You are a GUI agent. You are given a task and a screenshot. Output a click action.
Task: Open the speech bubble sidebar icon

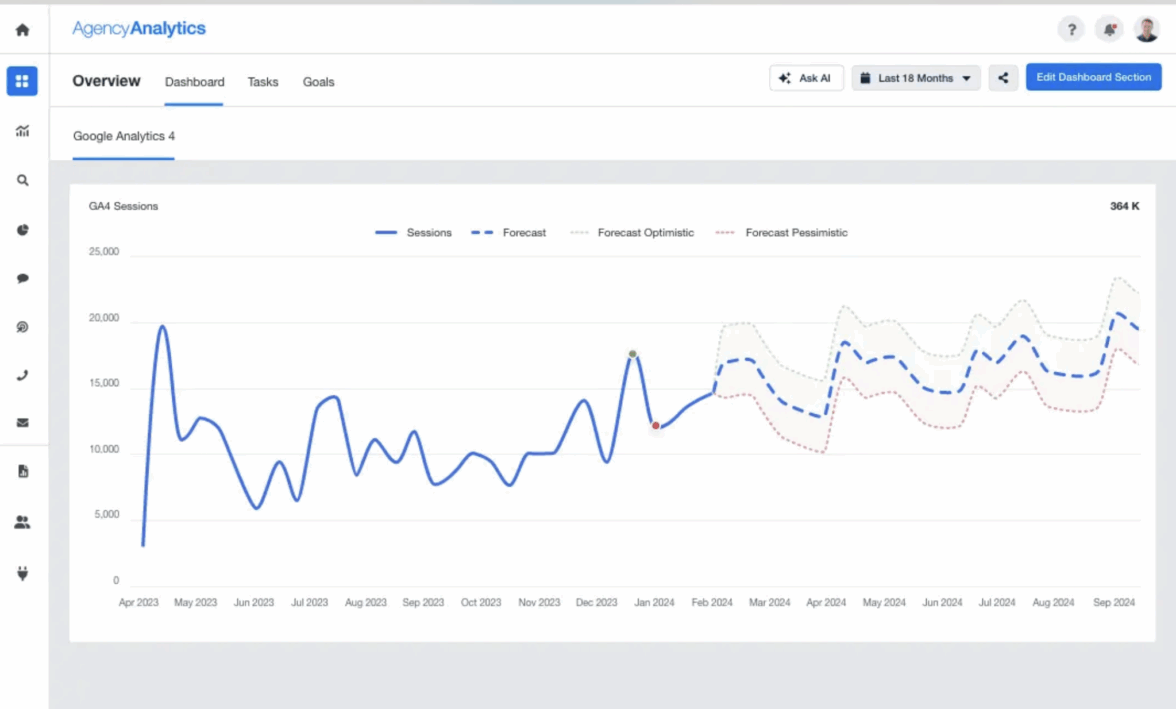pyautogui.click(x=22, y=279)
